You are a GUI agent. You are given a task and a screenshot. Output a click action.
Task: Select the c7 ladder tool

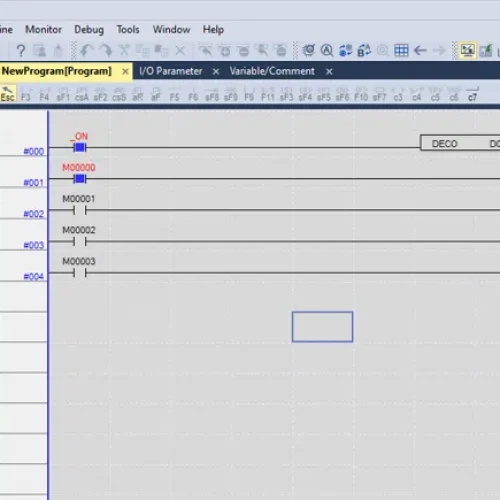point(472,94)
